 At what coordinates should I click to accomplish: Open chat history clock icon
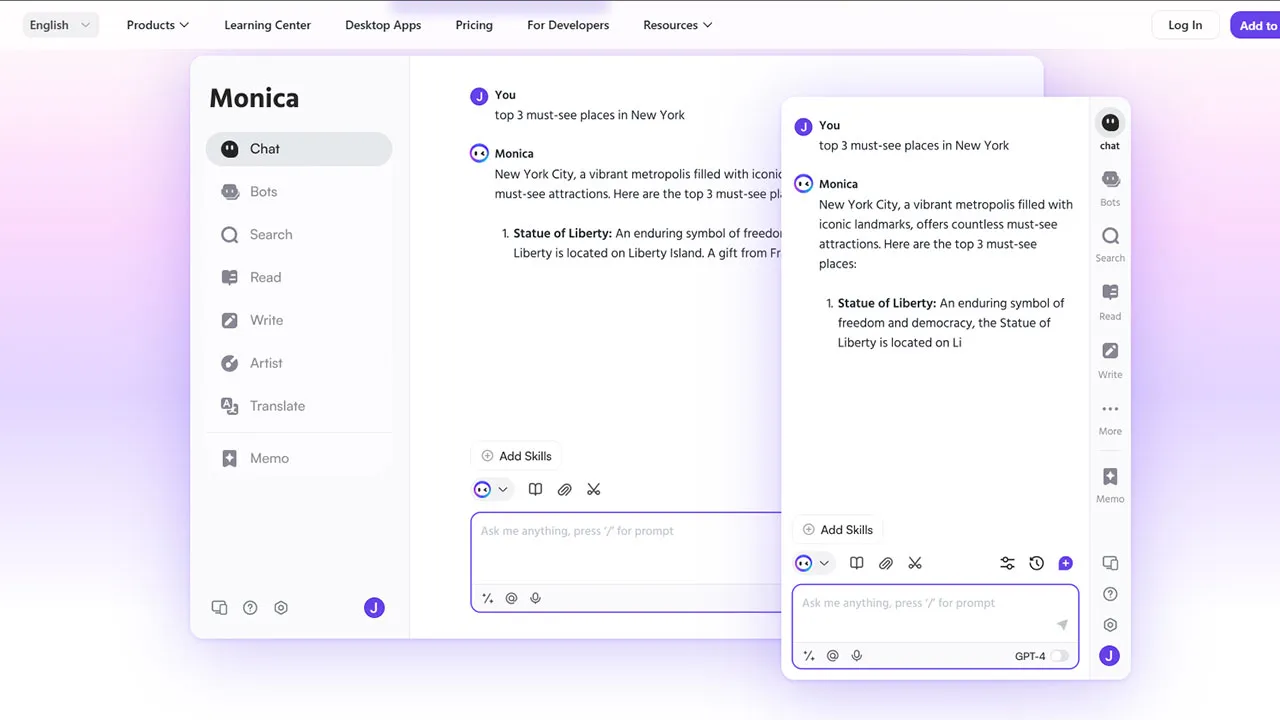coord(1037,564)
